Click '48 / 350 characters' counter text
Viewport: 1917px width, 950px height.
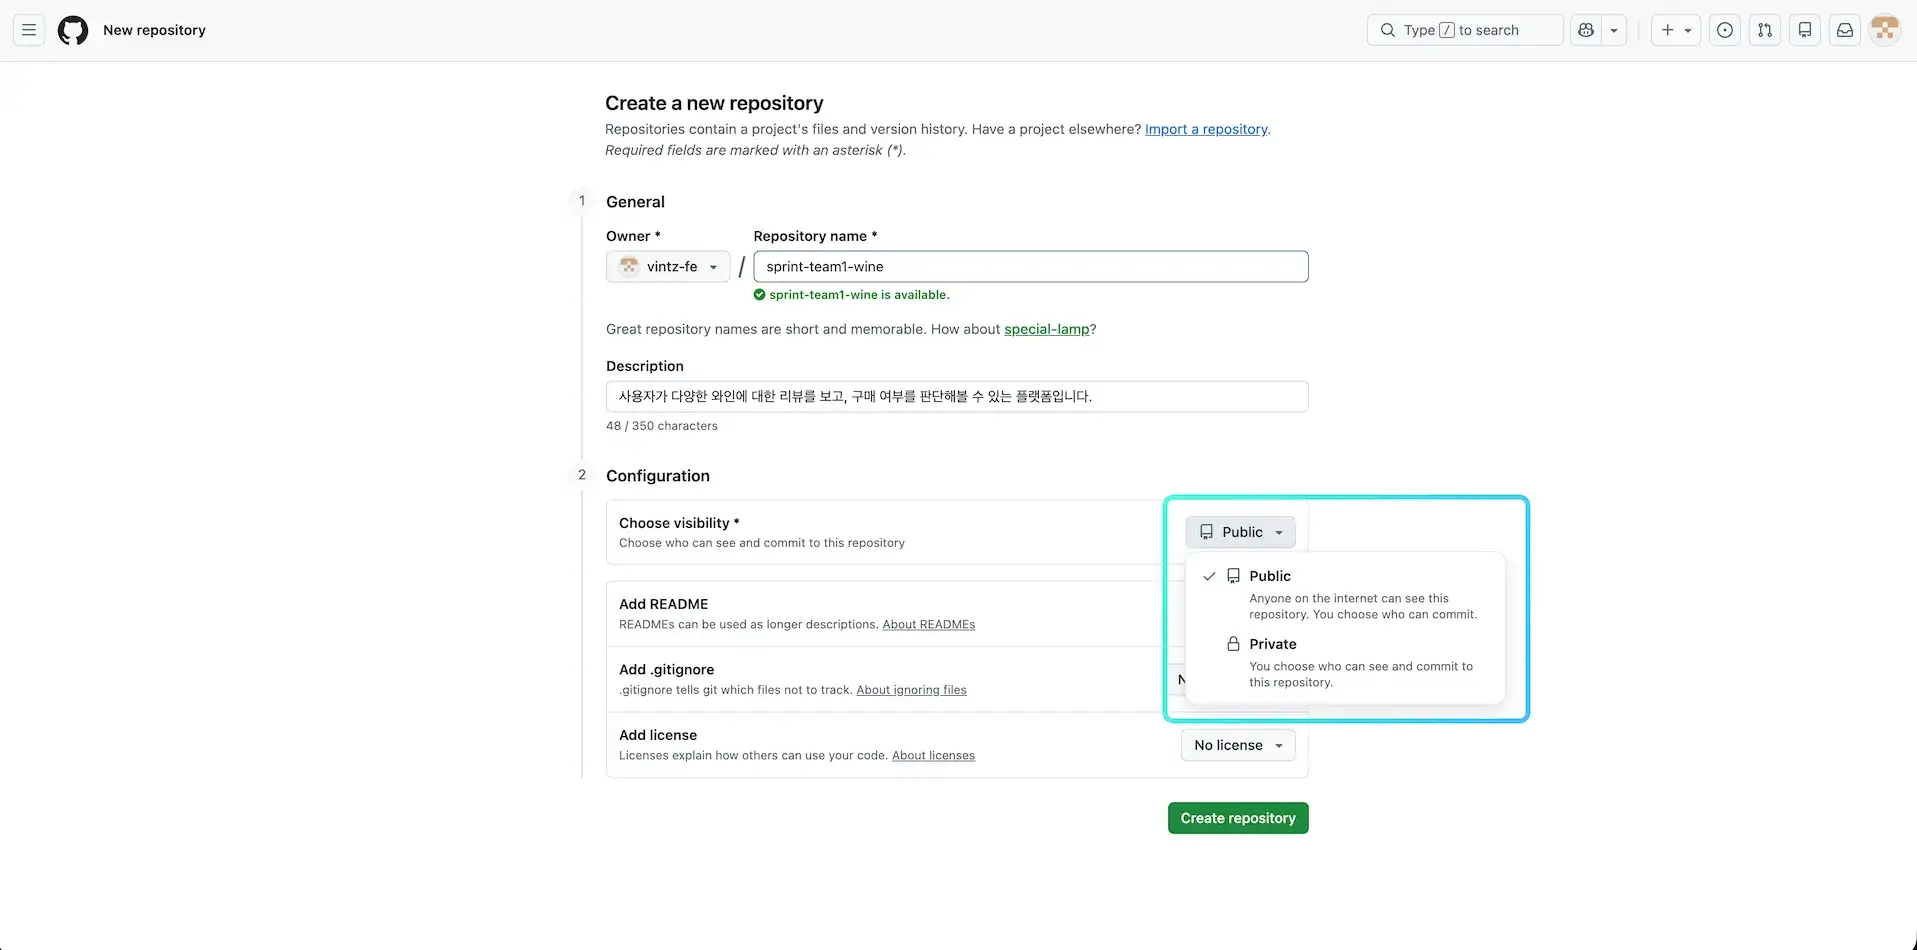[x=662, y=426]
